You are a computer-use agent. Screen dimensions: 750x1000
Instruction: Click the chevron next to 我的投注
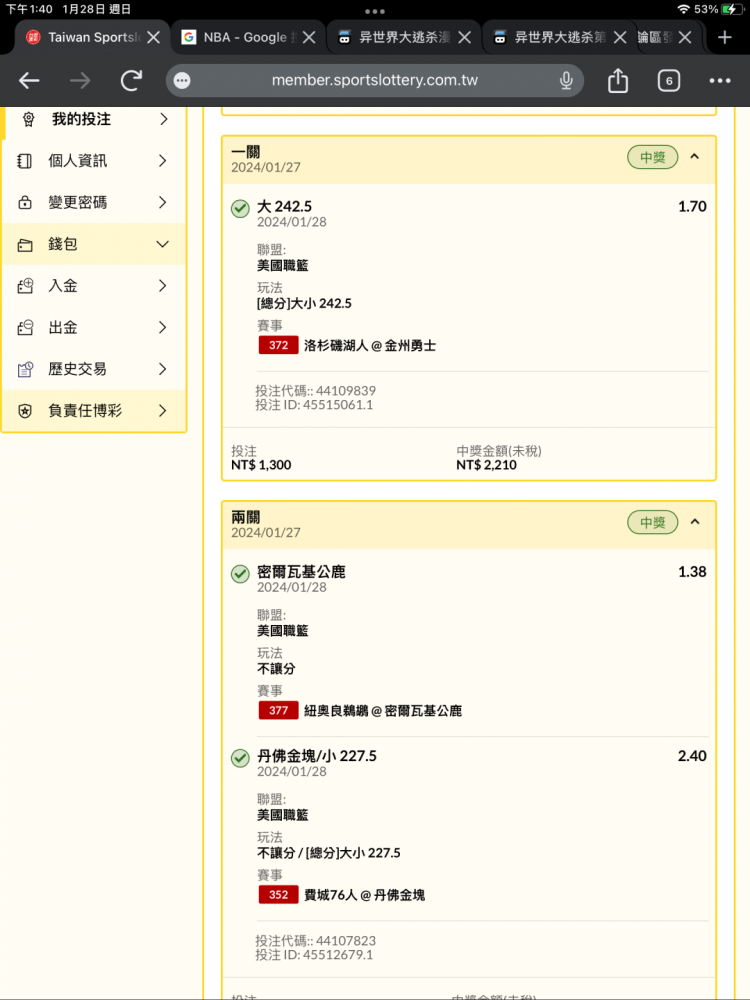[163, 119]
